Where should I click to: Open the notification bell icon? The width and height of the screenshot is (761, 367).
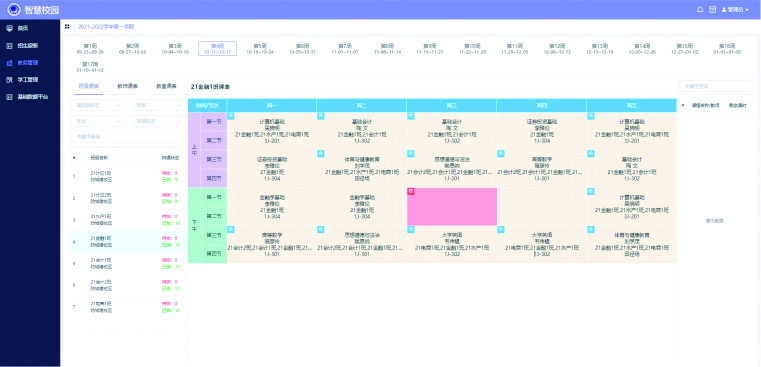[x=700, y=9]
